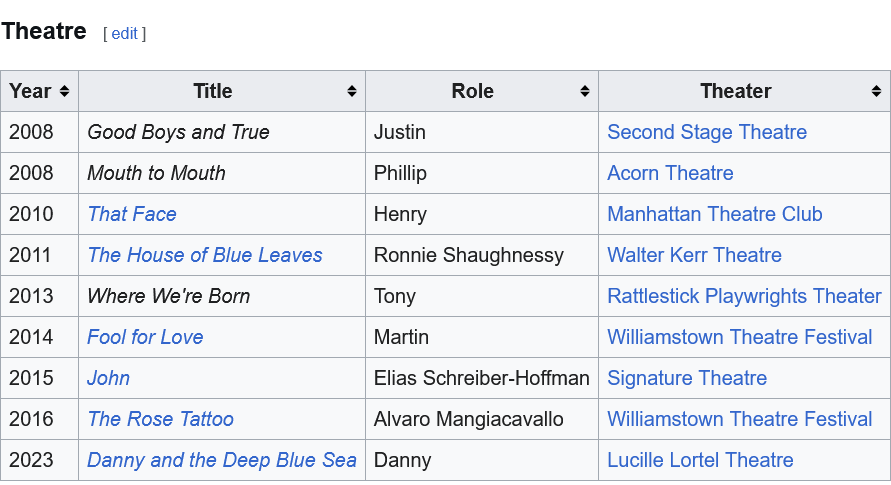This screenshot has height=485, width=891.
Task: Visit the Second Stage Theatre link
Action: (x=706, y=132)
